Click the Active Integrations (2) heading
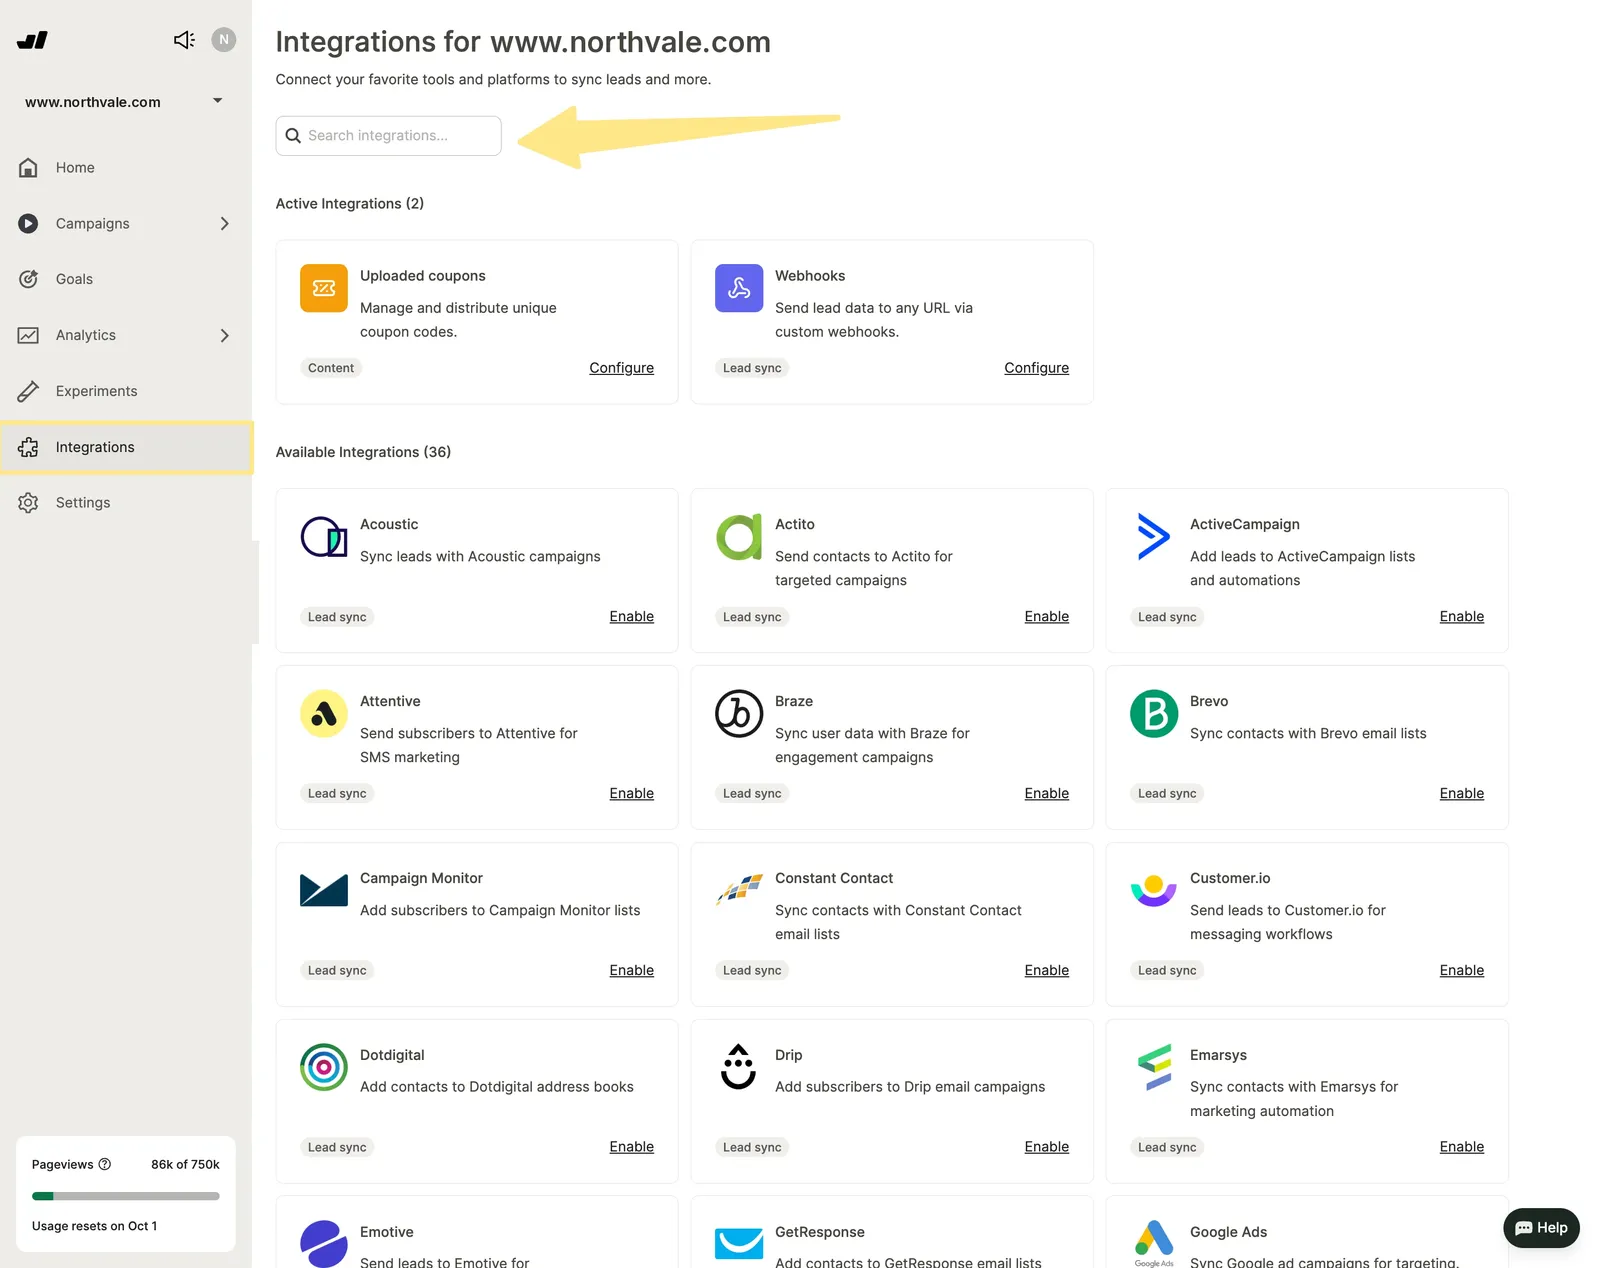Screen dimensions: 1600x1268 tap(350, 204)
